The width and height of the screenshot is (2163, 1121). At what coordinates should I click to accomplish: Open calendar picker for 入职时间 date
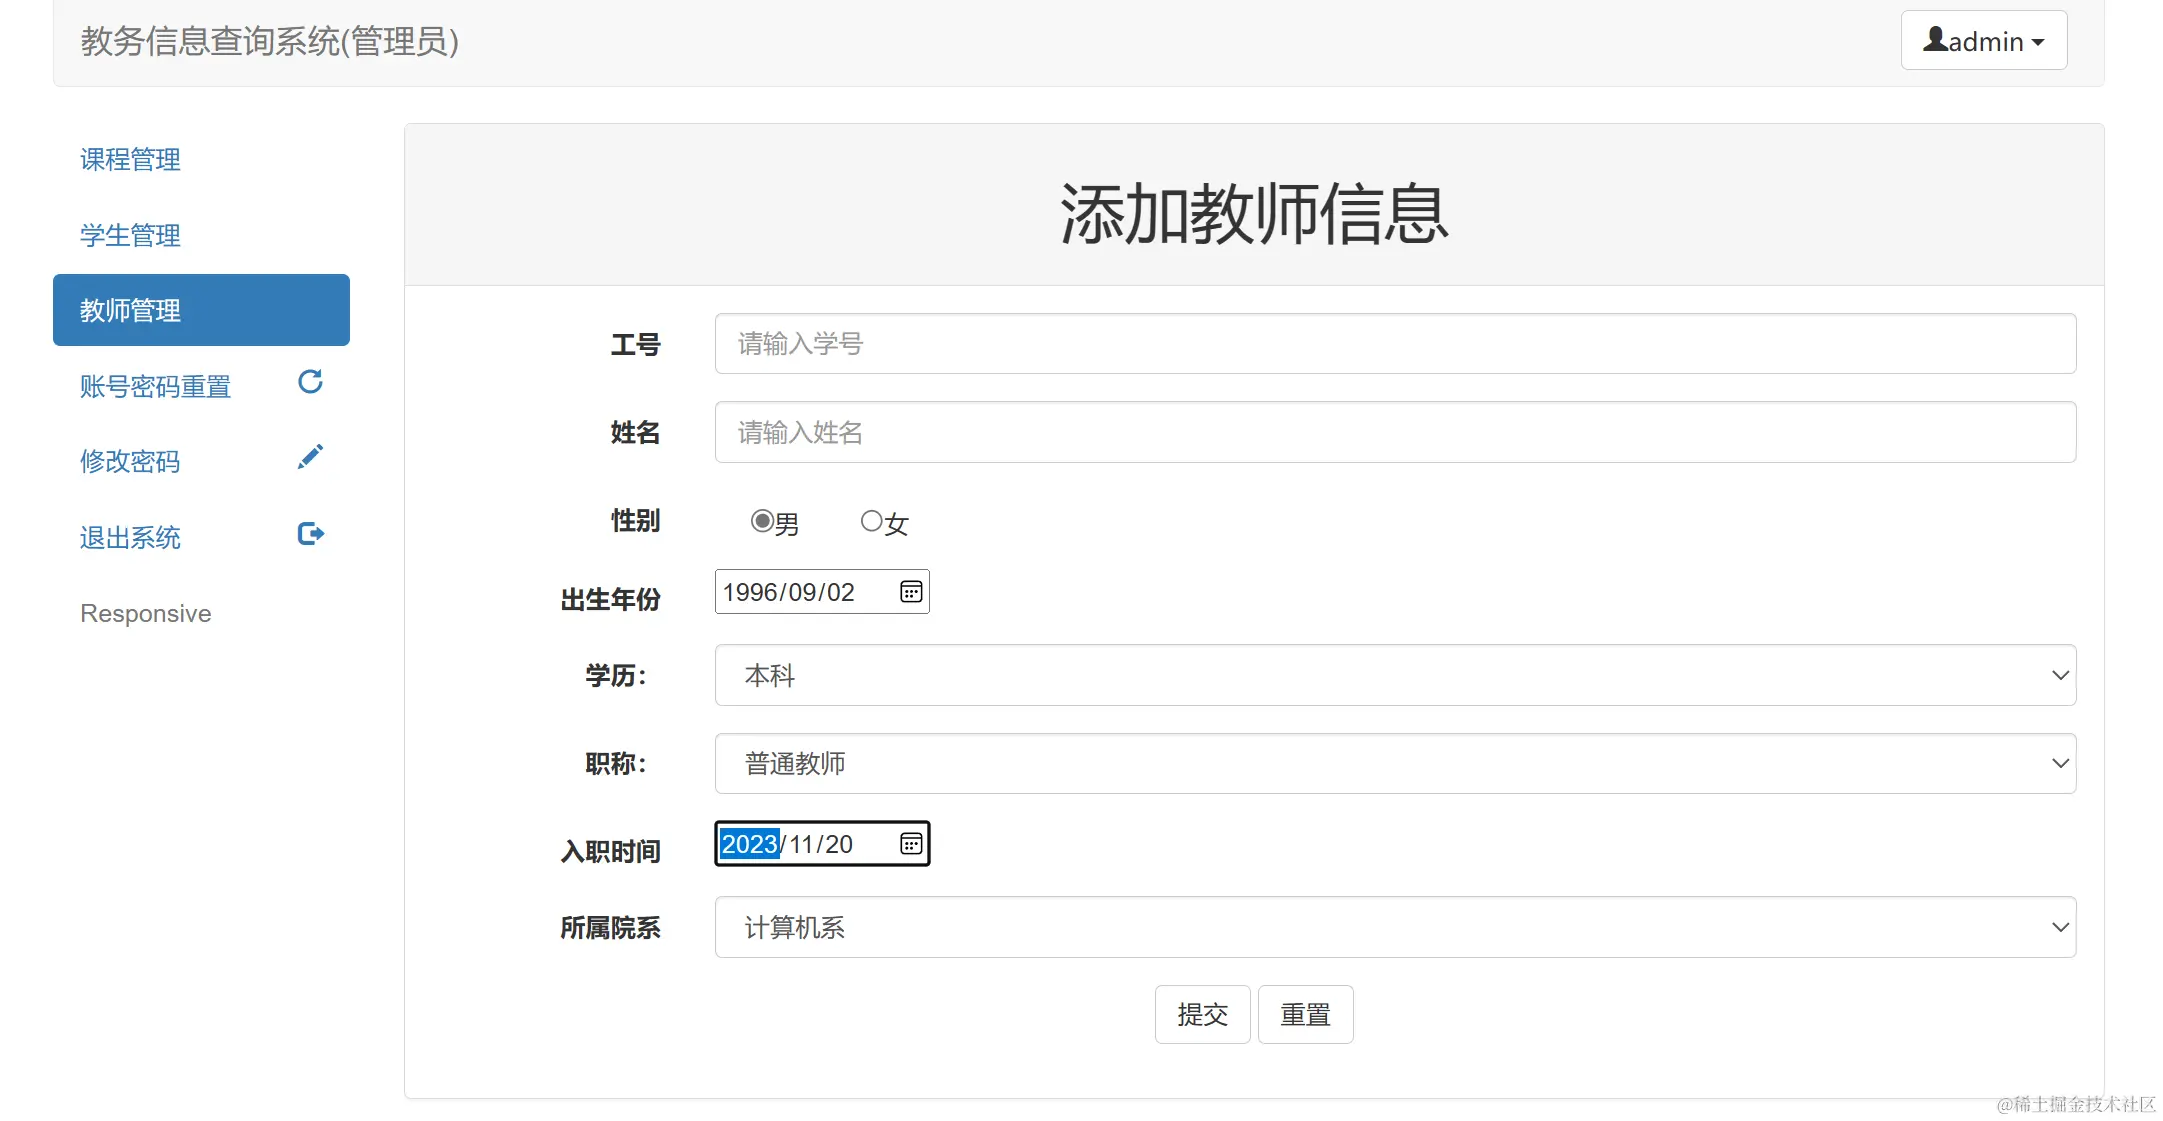(x=910, y=844)
